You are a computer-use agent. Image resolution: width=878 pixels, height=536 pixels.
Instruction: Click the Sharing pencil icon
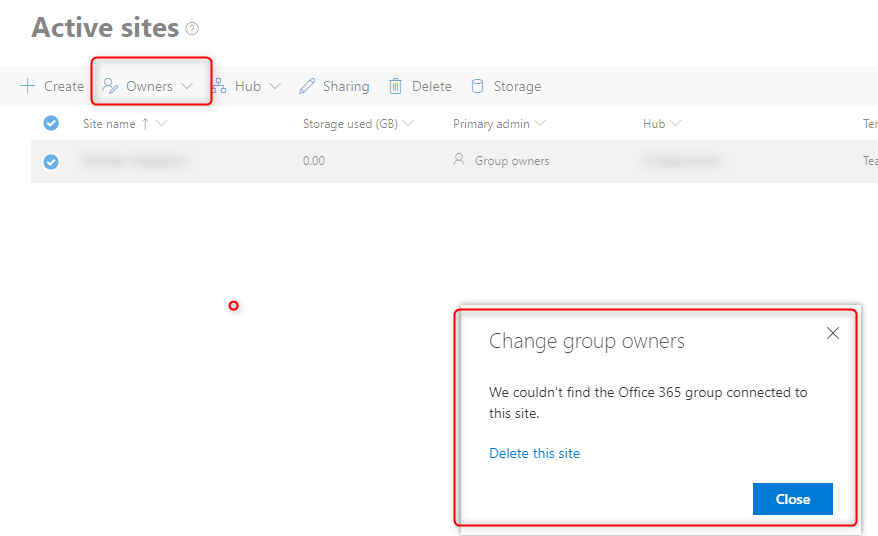pyautogui.click(x=307, y=86)
